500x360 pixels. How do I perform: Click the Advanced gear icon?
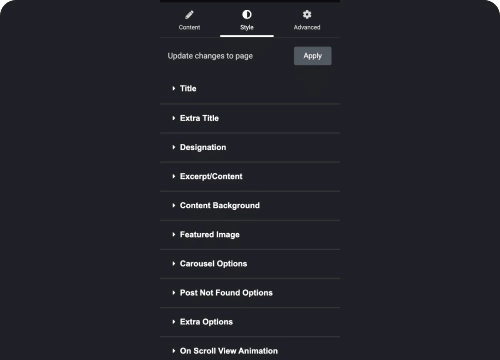pyautogui.click(x=307, y=14)
